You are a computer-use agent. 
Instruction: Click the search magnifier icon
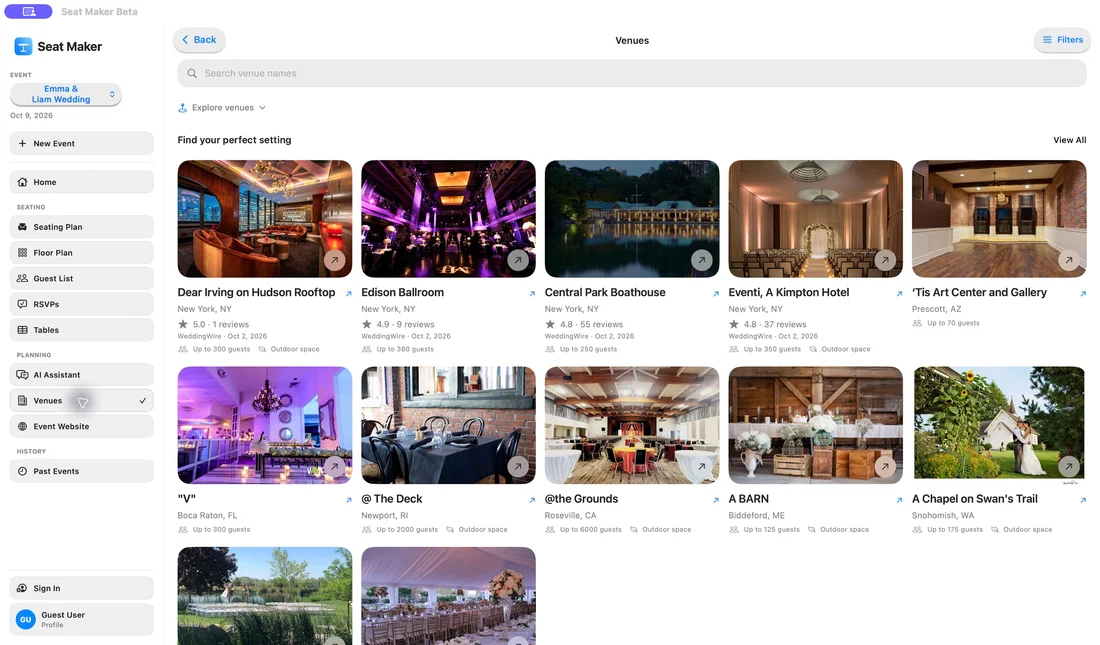pyautogui.click(x=192, y=73)
